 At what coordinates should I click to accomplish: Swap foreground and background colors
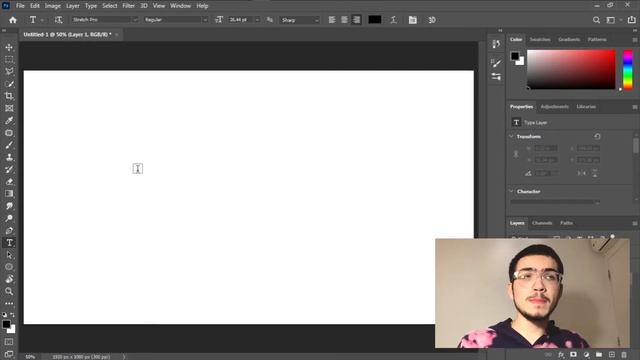pos(12,315)
